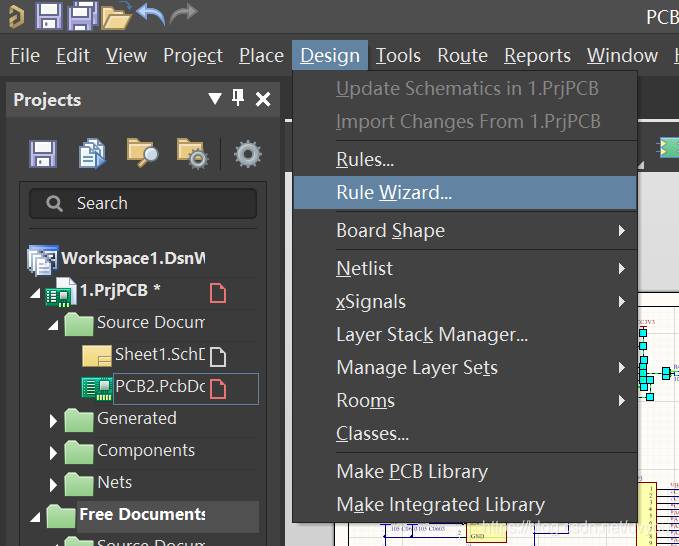
Task: Pin the Projects panel
Action: [x=238, y=98]
